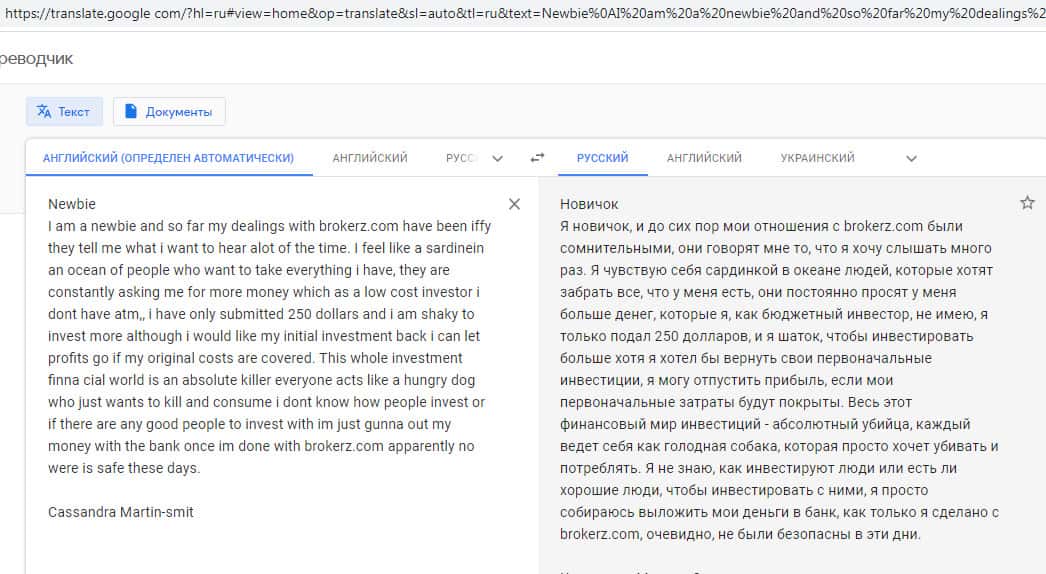Open the Документы translation mode
Viewport: 1046px width, 574px height.
coord(169,112)
